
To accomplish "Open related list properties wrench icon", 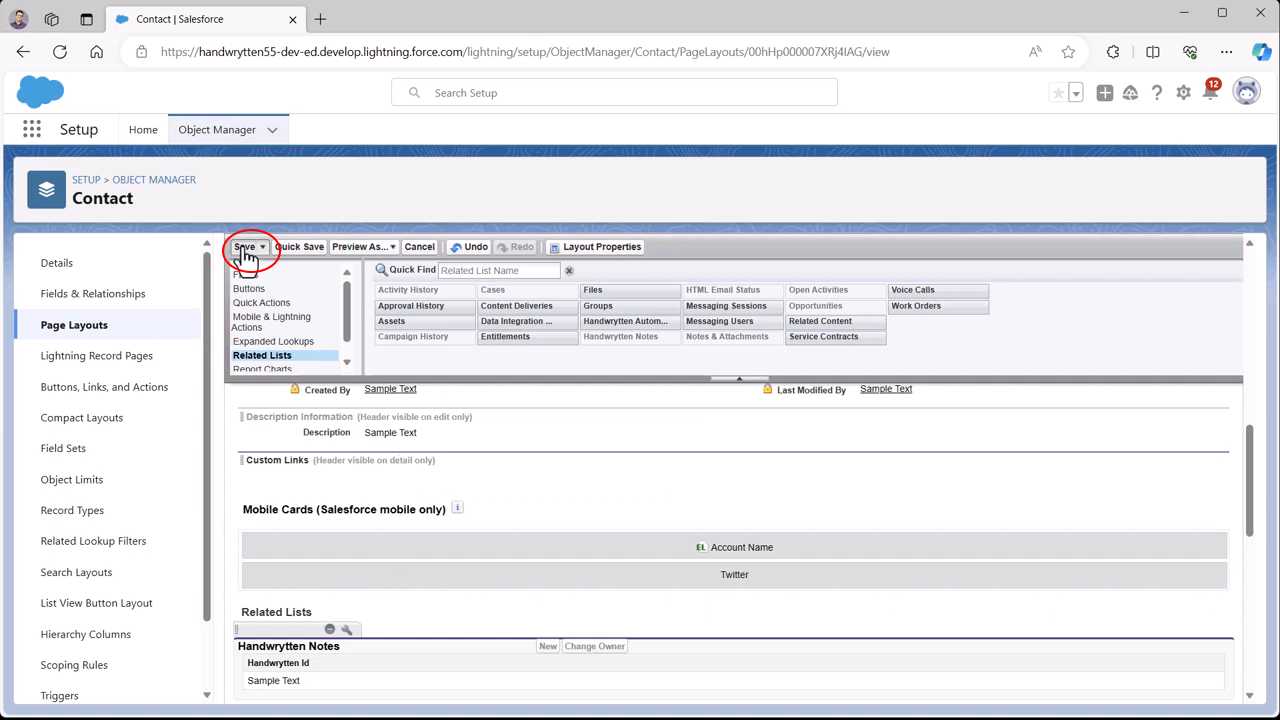I will point(347,629).
